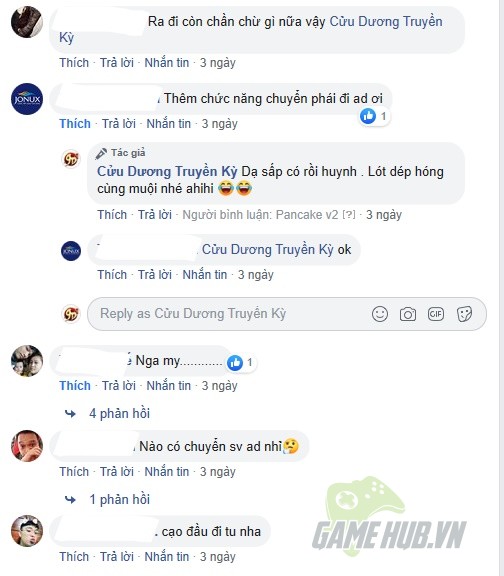Click Trả lời under the author's reply
Viewport: 504px width, 576px height.
[x=155, y=215]
